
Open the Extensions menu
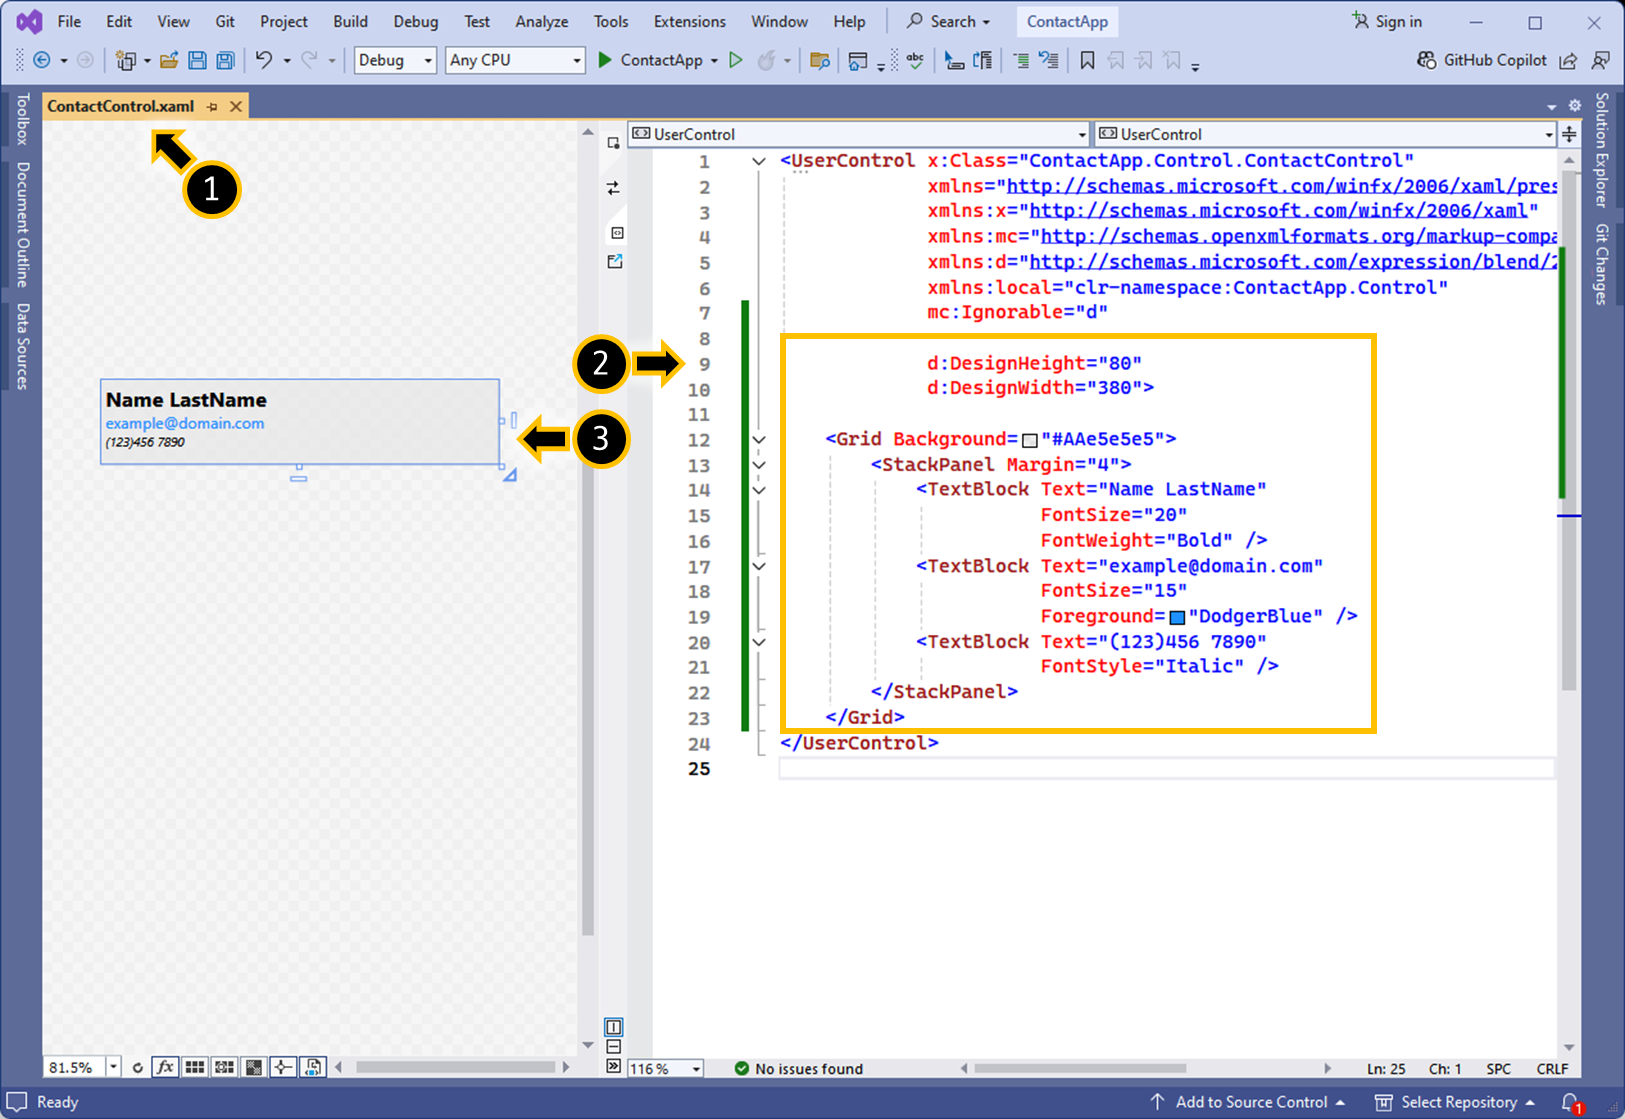[690, 21]
